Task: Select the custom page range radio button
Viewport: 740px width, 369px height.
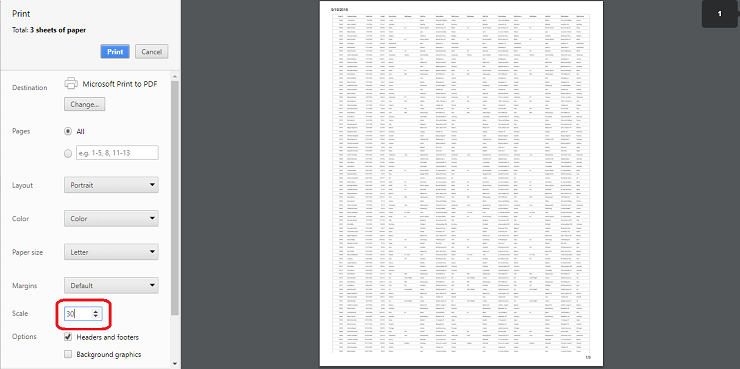Action: pyautogui.click(x=68, y=153)
